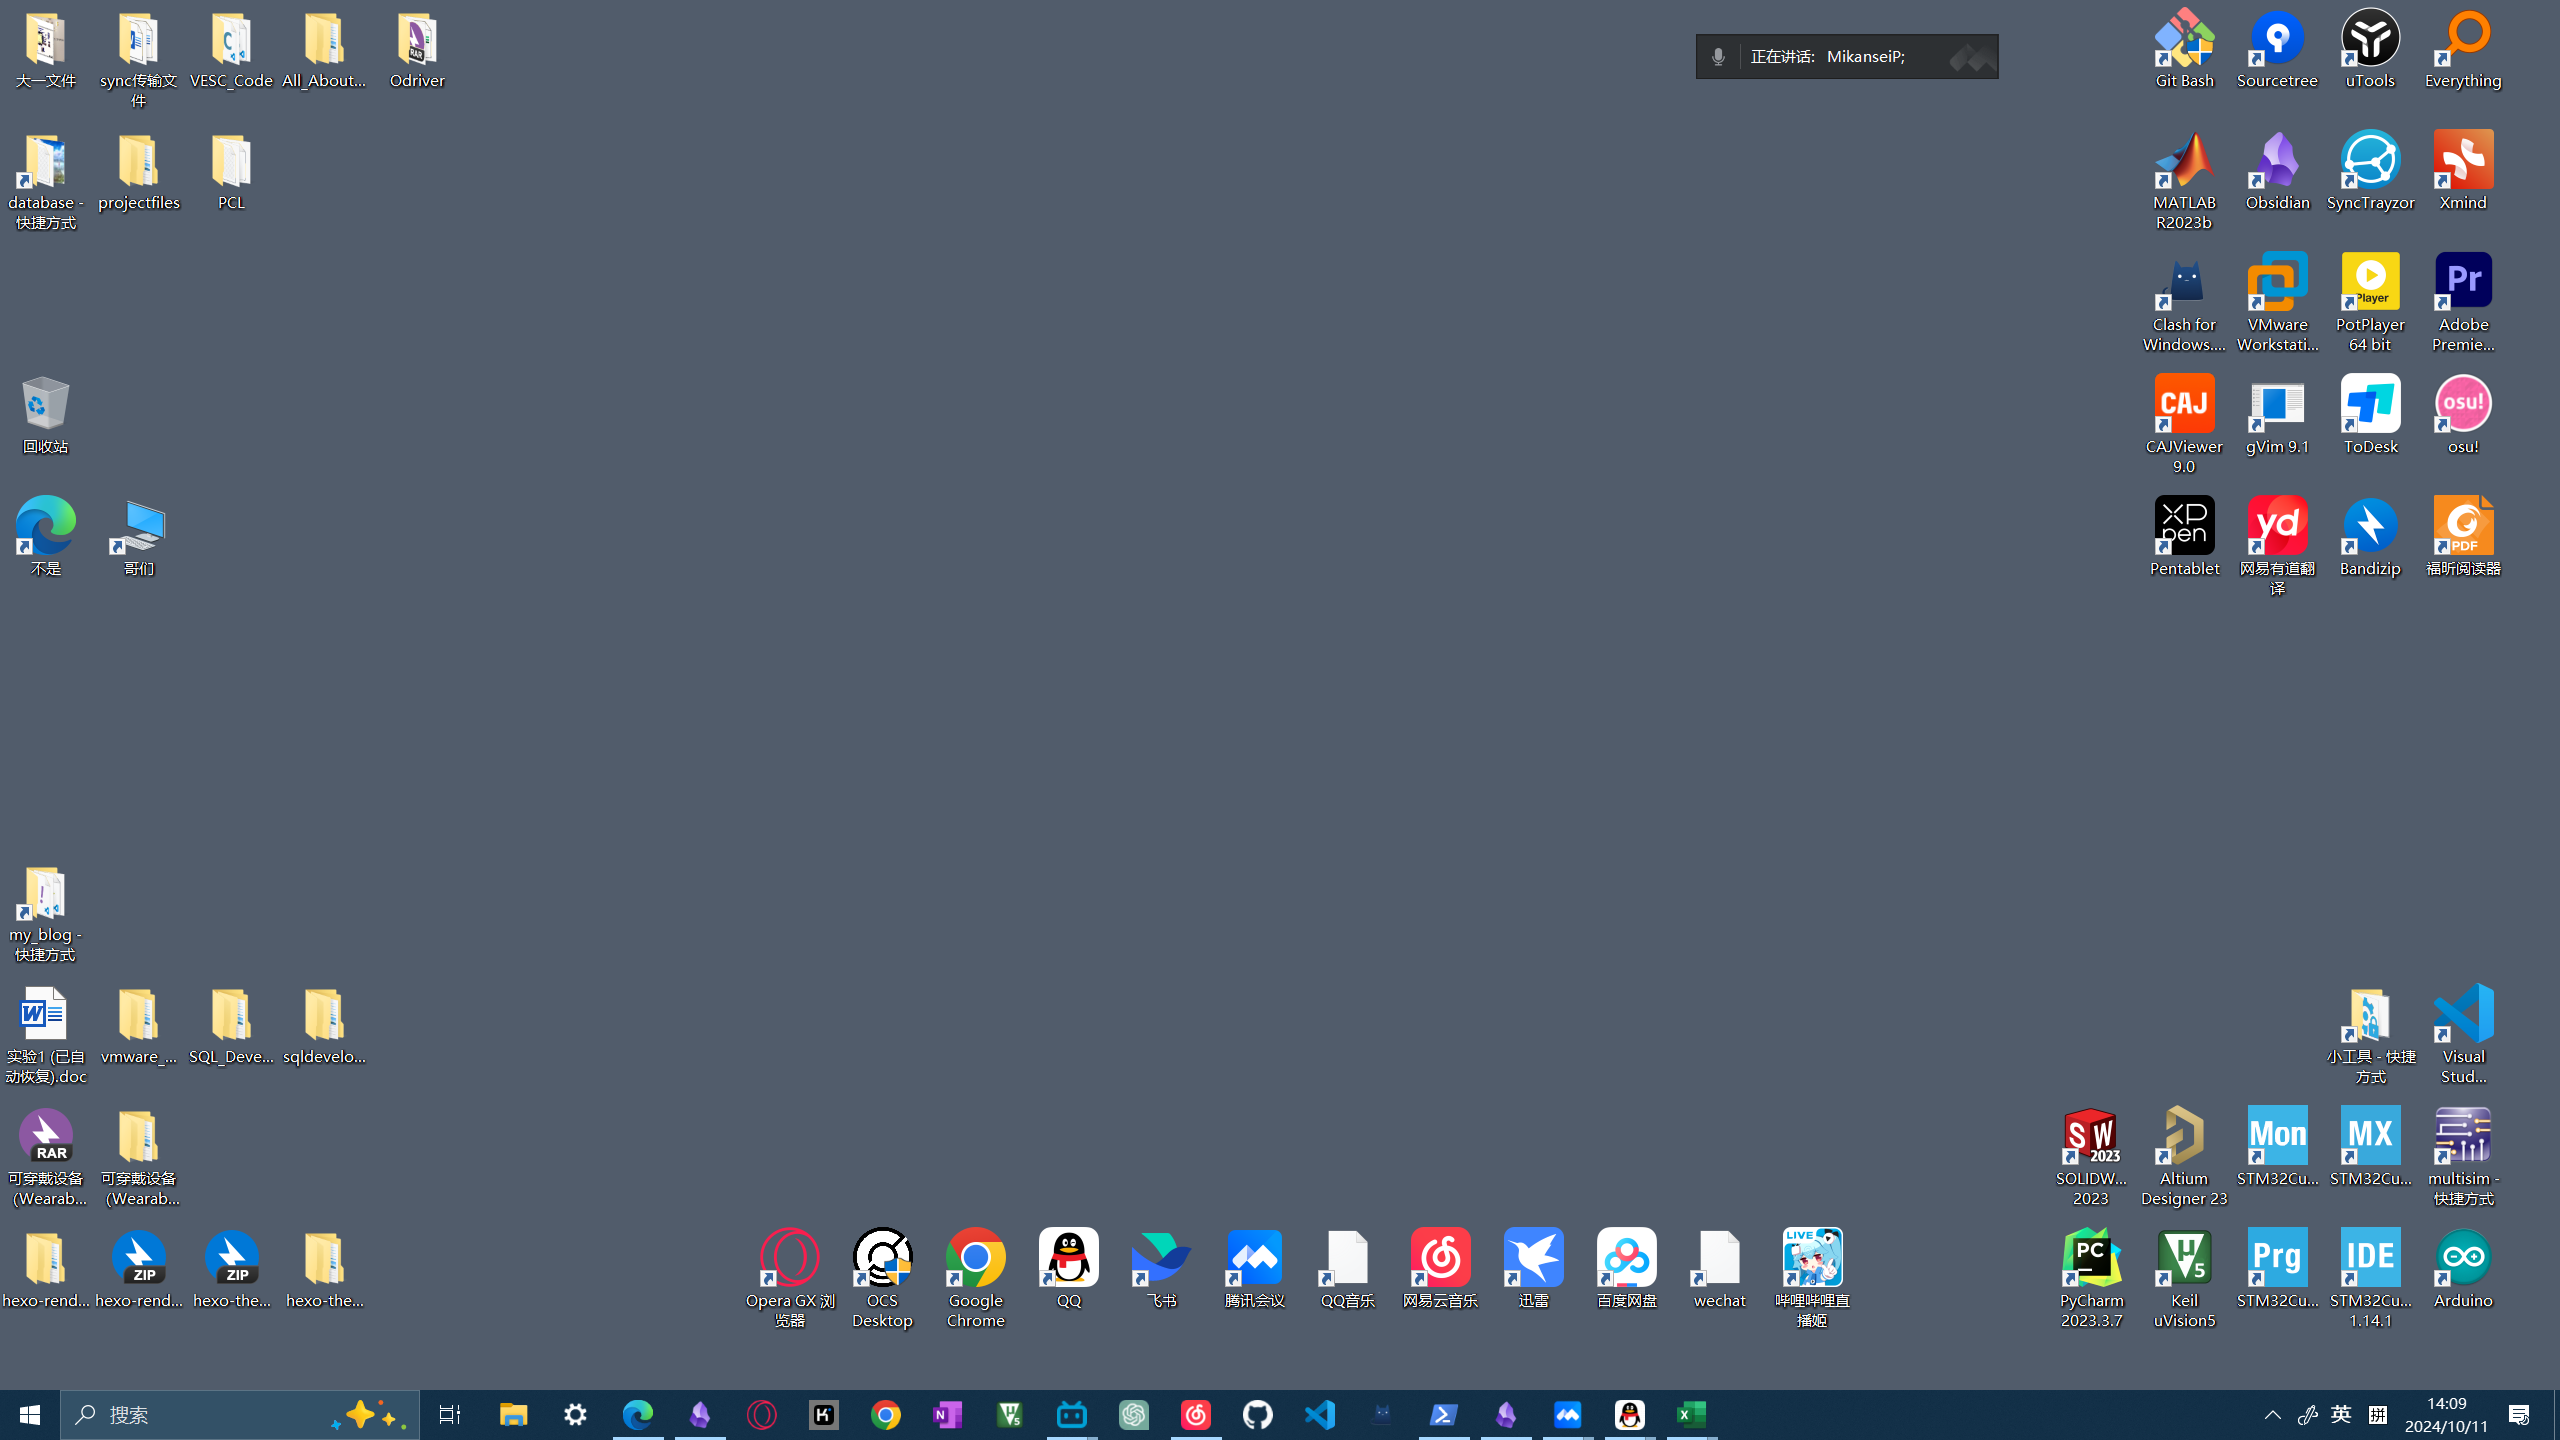
Task: Select Clash for Windows shortcut
Action: click(2184, 303)
